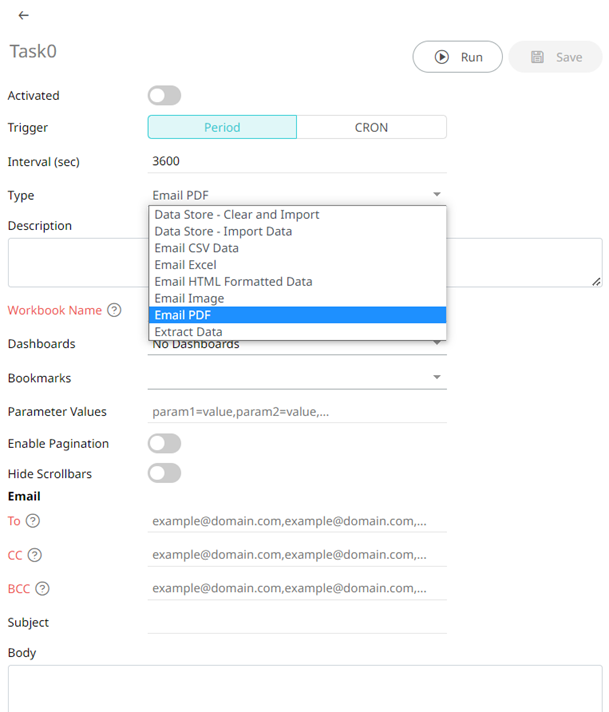Click the help icon beside To
This screenshot has width=609, height=712.
(33, 520)
